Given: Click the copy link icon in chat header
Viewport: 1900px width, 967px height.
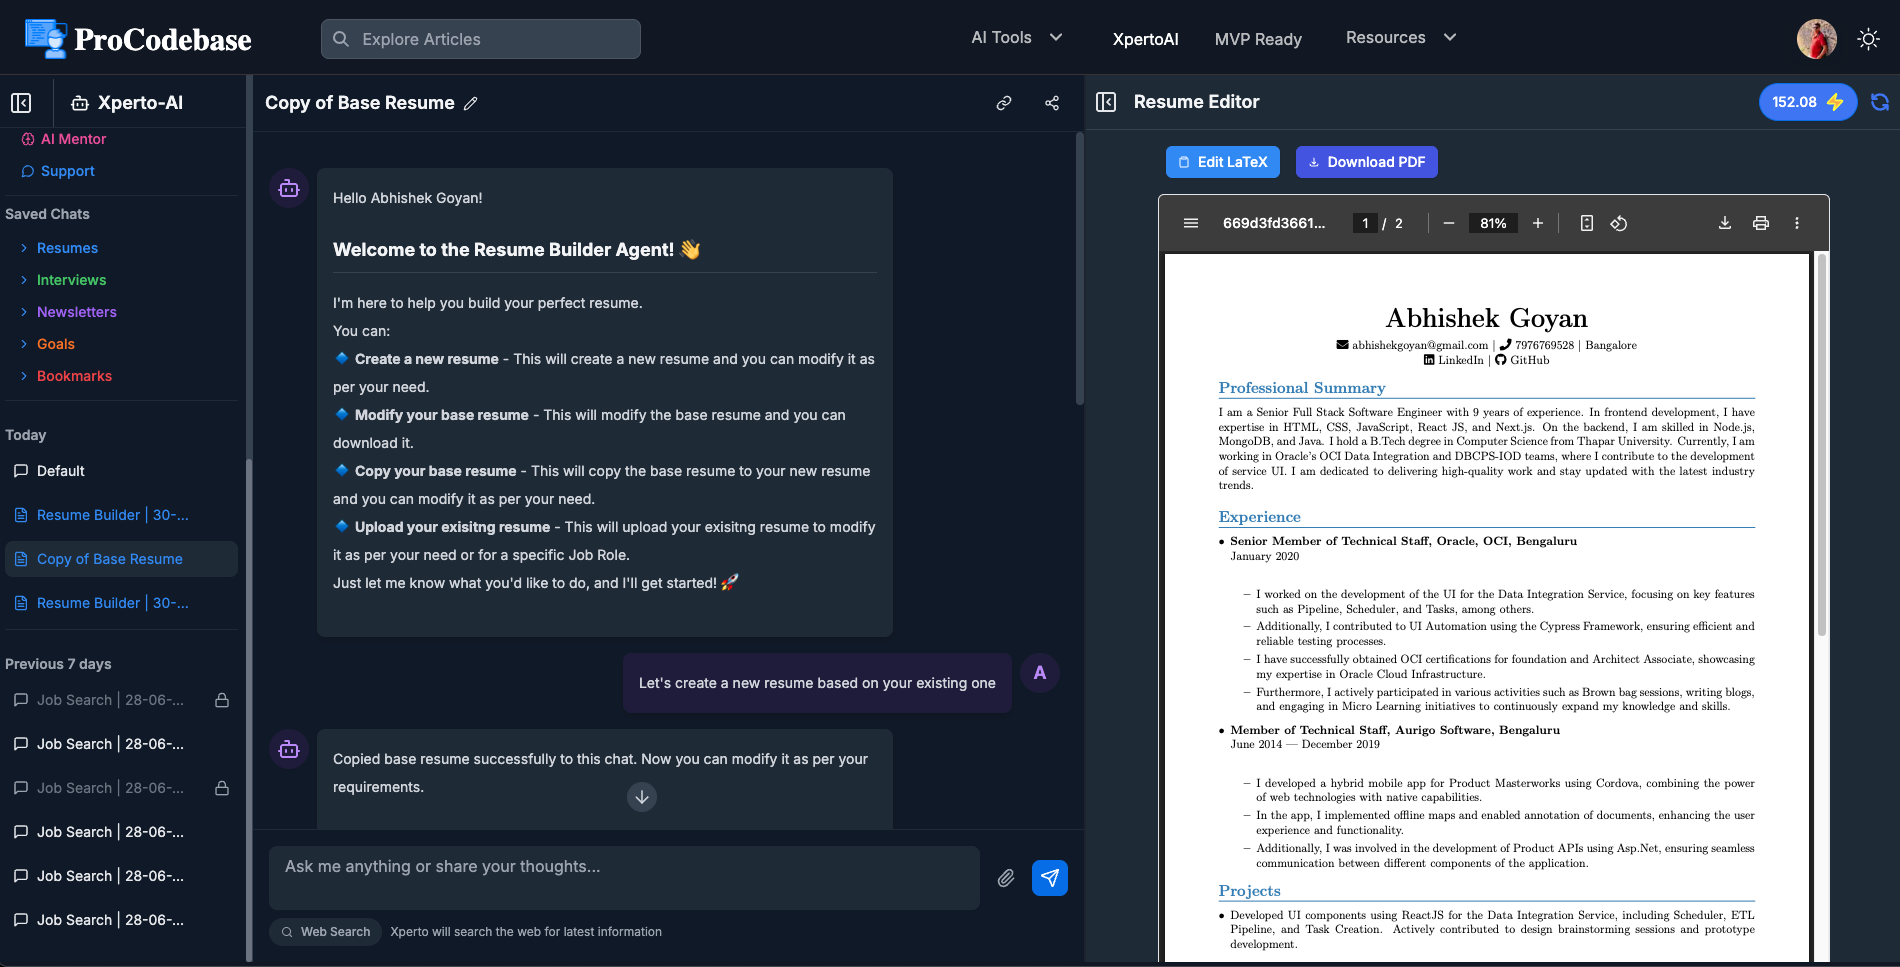Looking at the screenshot, I should pyautogui.click(x=1004, y=103).
